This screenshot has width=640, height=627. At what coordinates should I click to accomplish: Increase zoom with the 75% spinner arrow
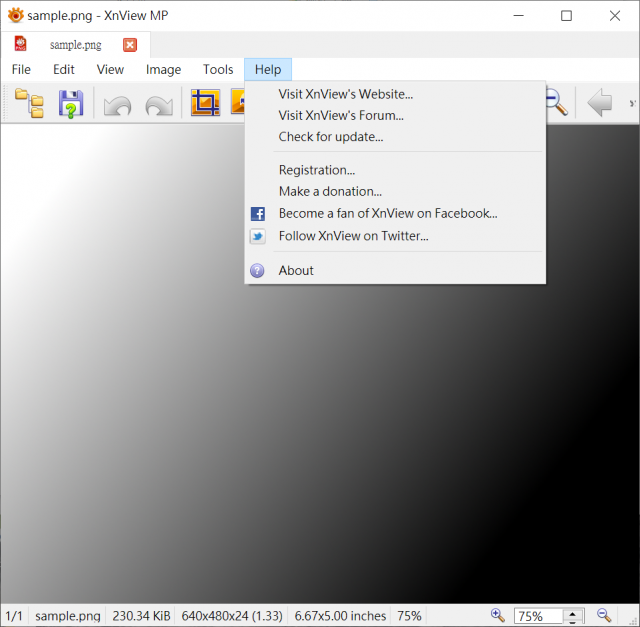click(x=572, y=613)
